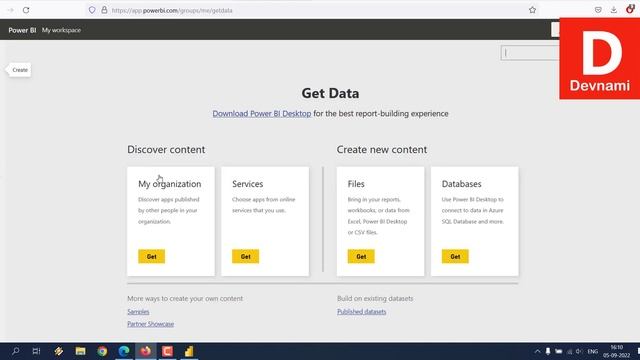Open the red Camtasia recorder taskbar icon
Screen dimensions: 640x360
pyautogui.click(x=167, y=351)
